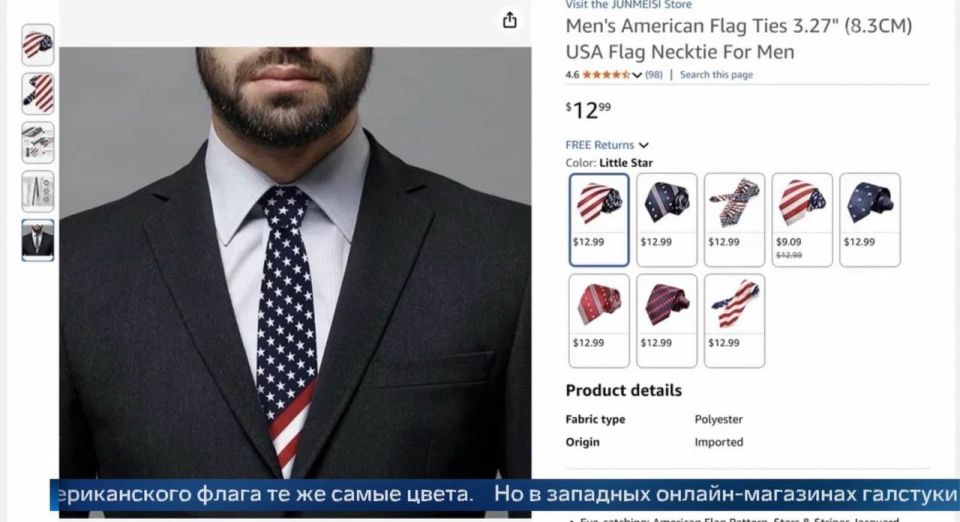Choose the selected Little Star striped swatch
960x522 pixels.
[x=599, y=220]
